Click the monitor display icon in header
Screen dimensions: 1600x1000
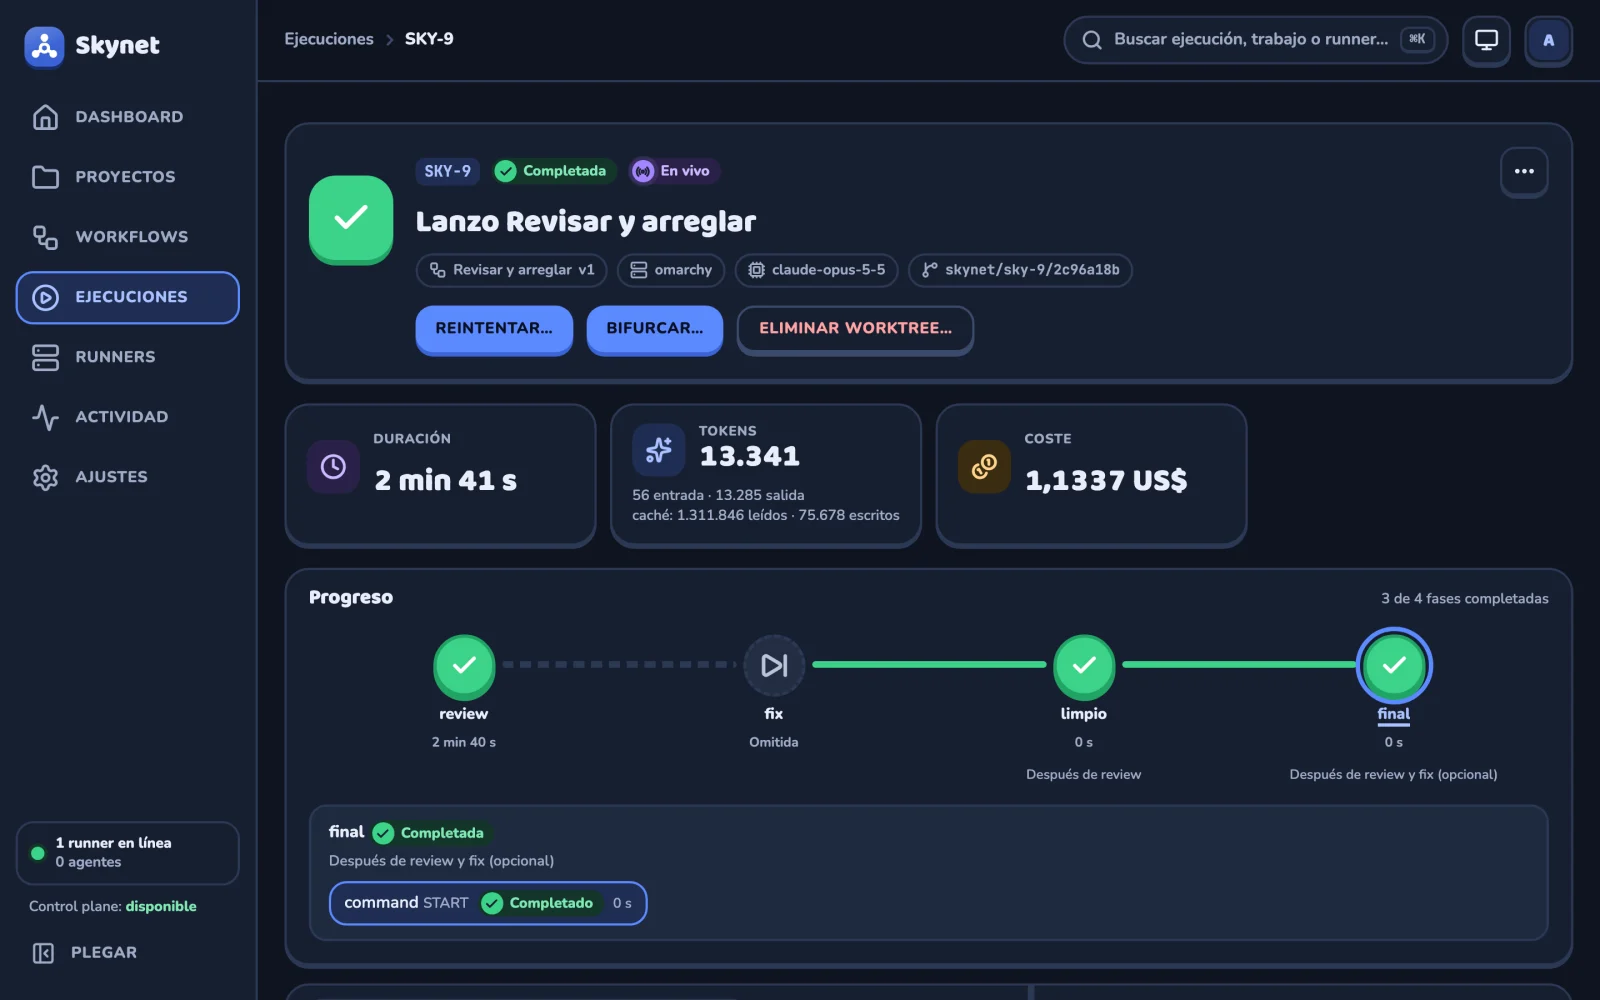pyautogui.click(x=1487, y=40)
